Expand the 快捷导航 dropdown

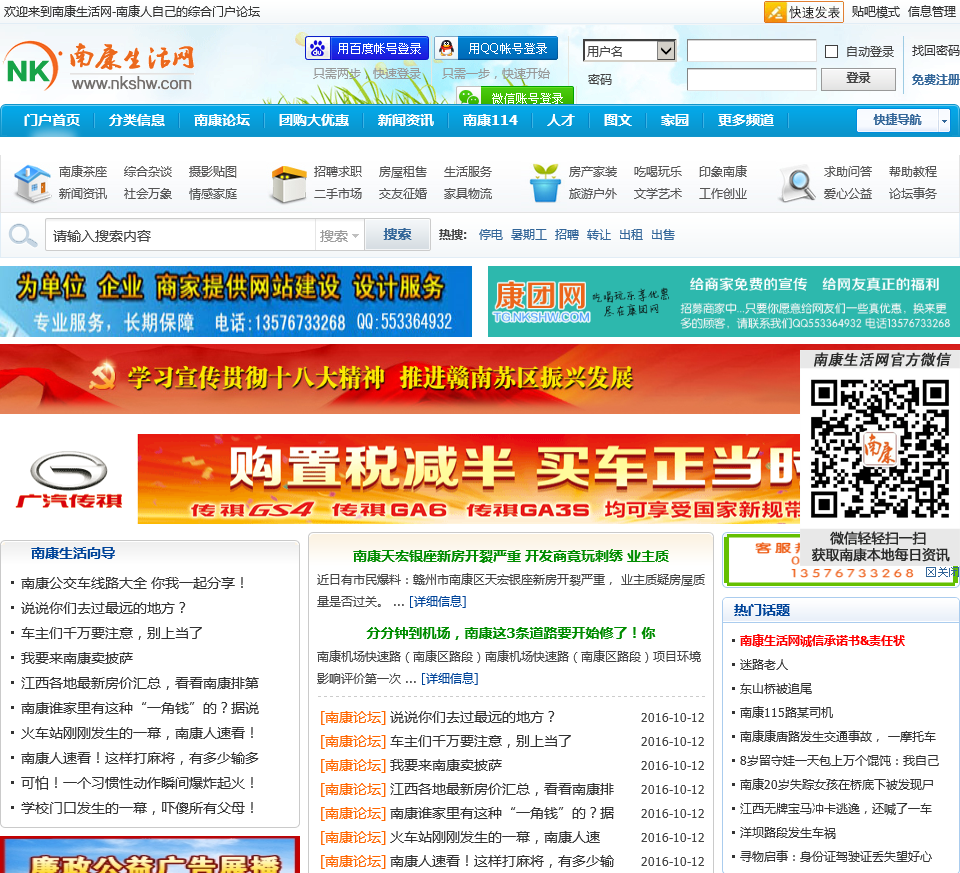[x=944, y=121]
